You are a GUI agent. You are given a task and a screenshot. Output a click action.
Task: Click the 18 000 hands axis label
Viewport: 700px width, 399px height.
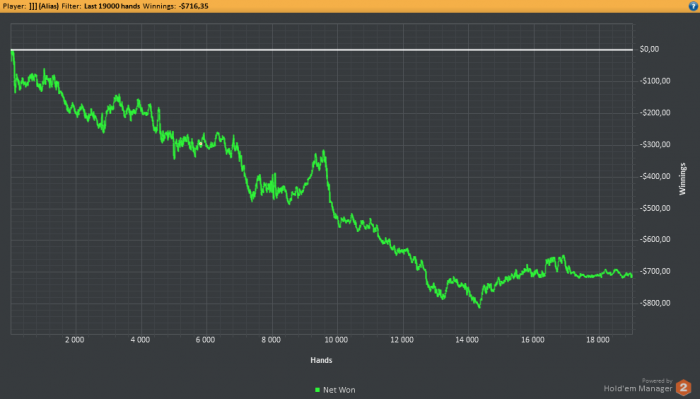coord(598,340)
